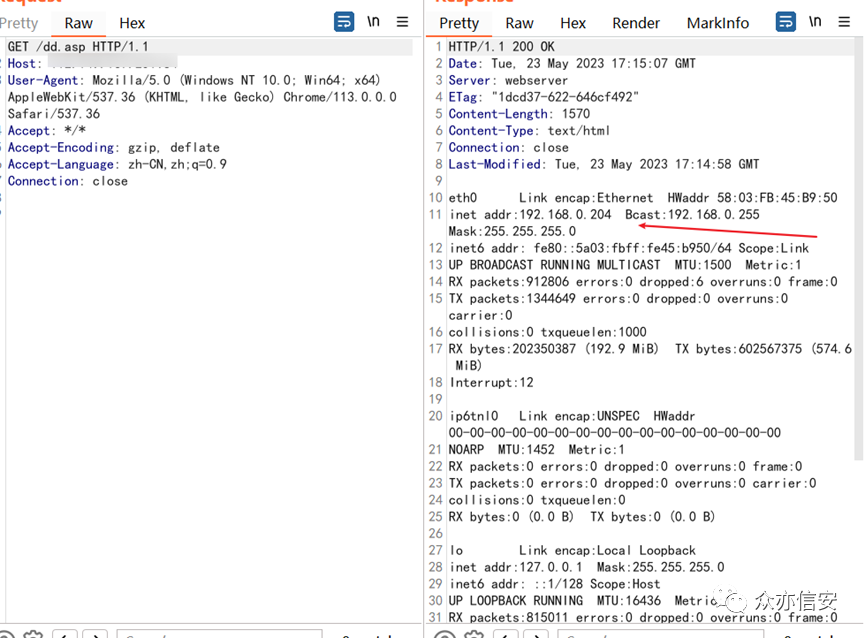Click previous match arrow under Request panel
Viewport: 865px width, 638px height.
click(x=64, y=634)
